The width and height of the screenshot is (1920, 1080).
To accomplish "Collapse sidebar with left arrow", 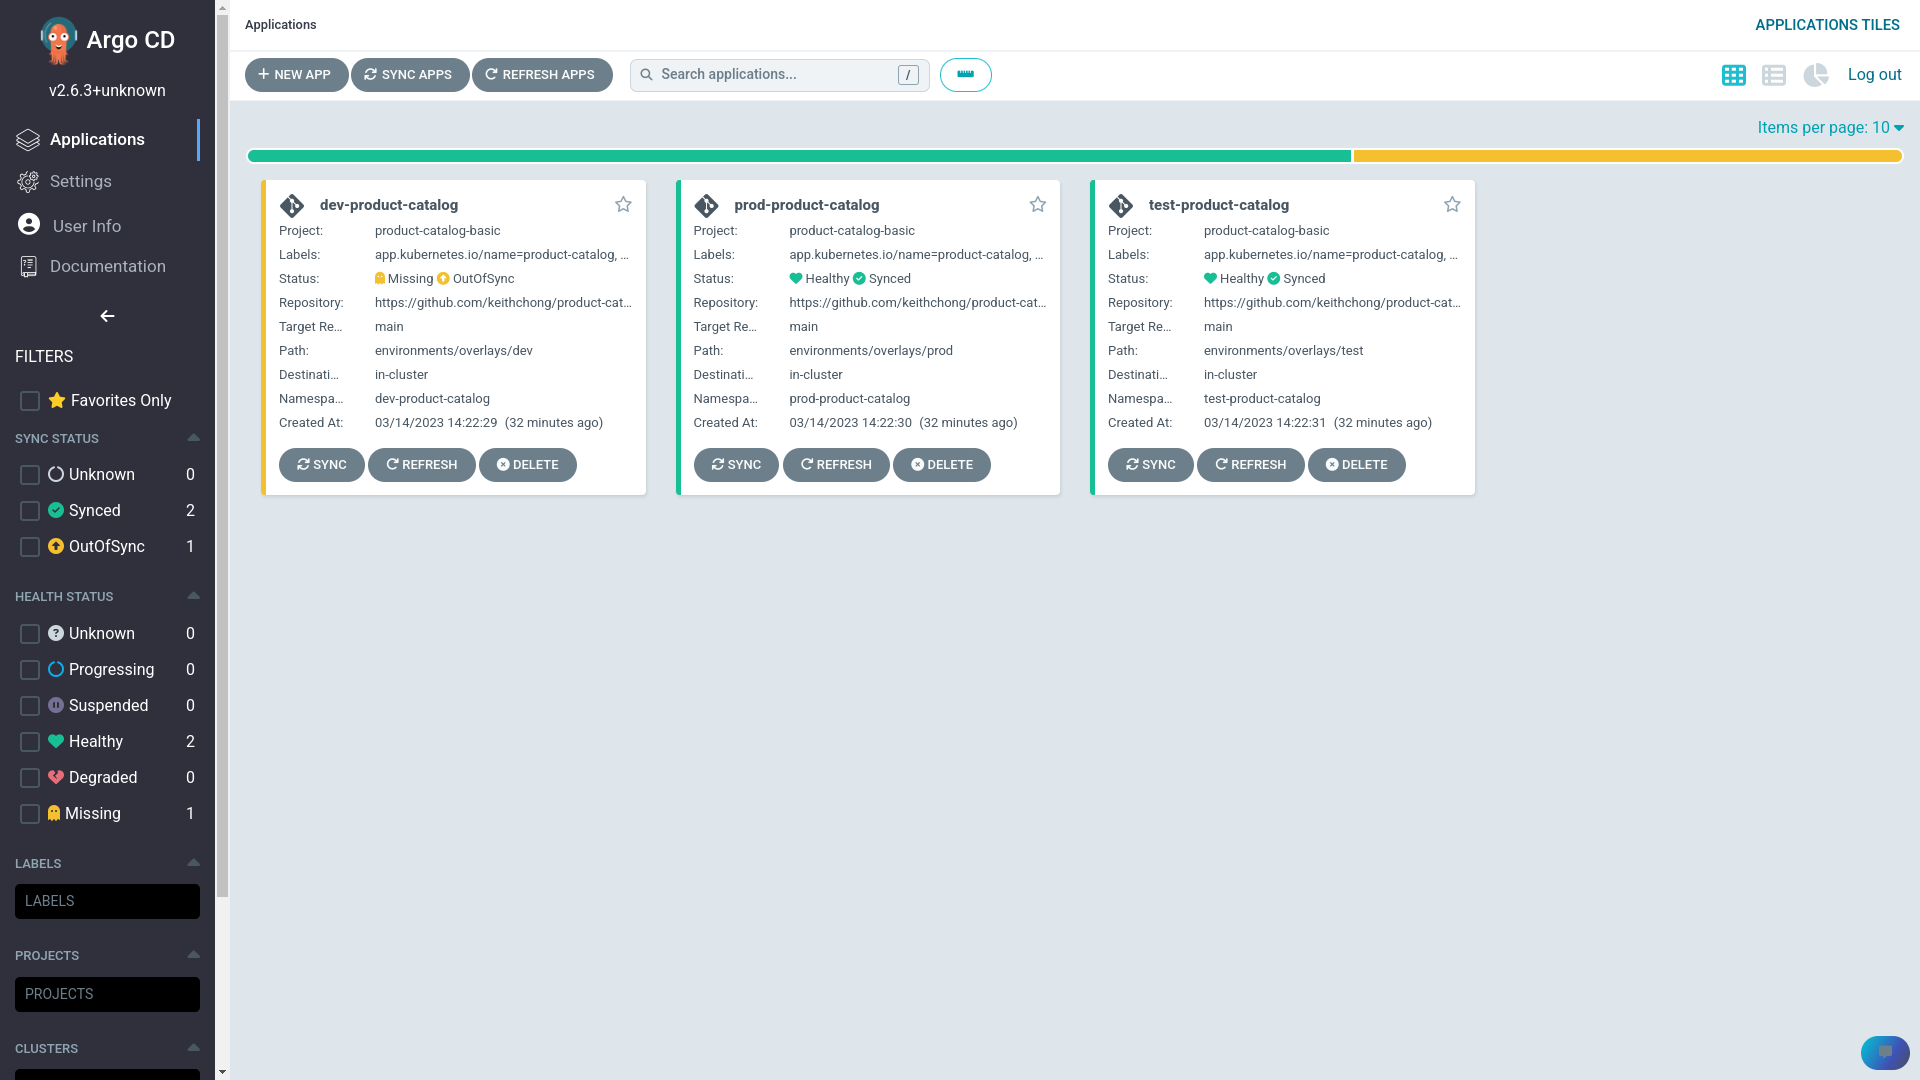I will tap(107, 316).
